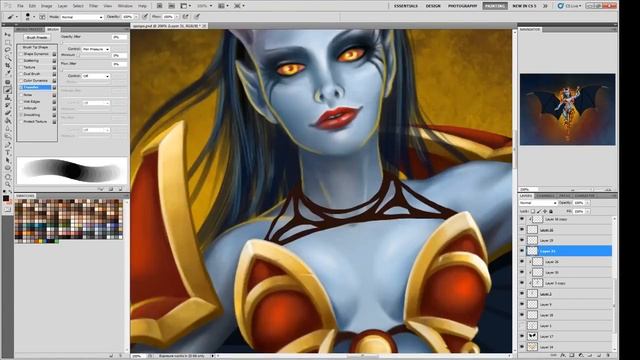Select the Pen tool

click(7, 145)
